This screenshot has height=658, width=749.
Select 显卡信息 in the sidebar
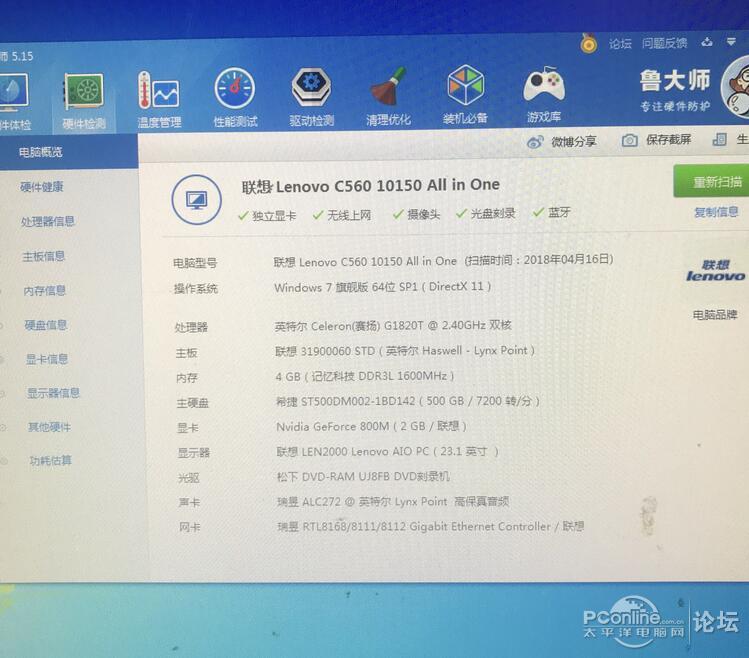(47, 359)
